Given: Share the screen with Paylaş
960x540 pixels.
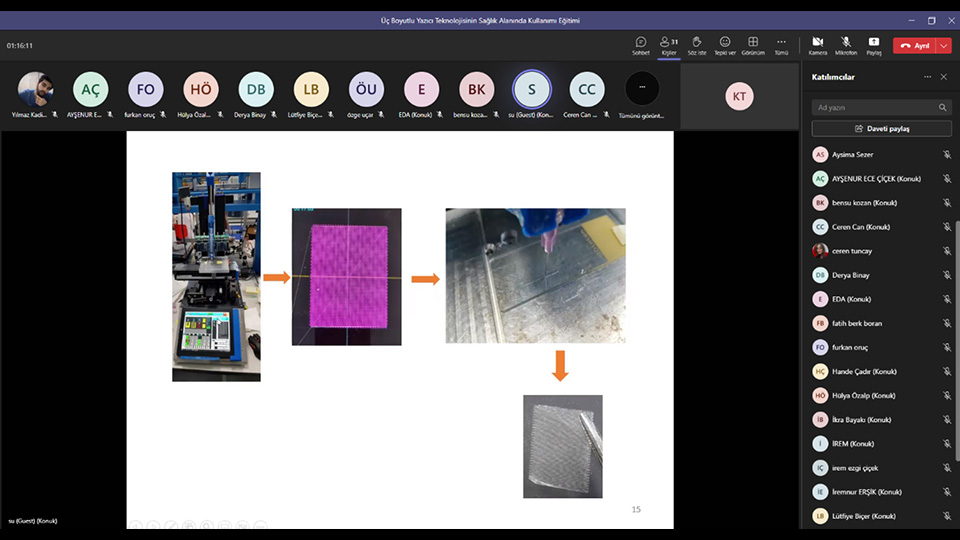Looking at the screenshot, I should click(x=874, y=45).
